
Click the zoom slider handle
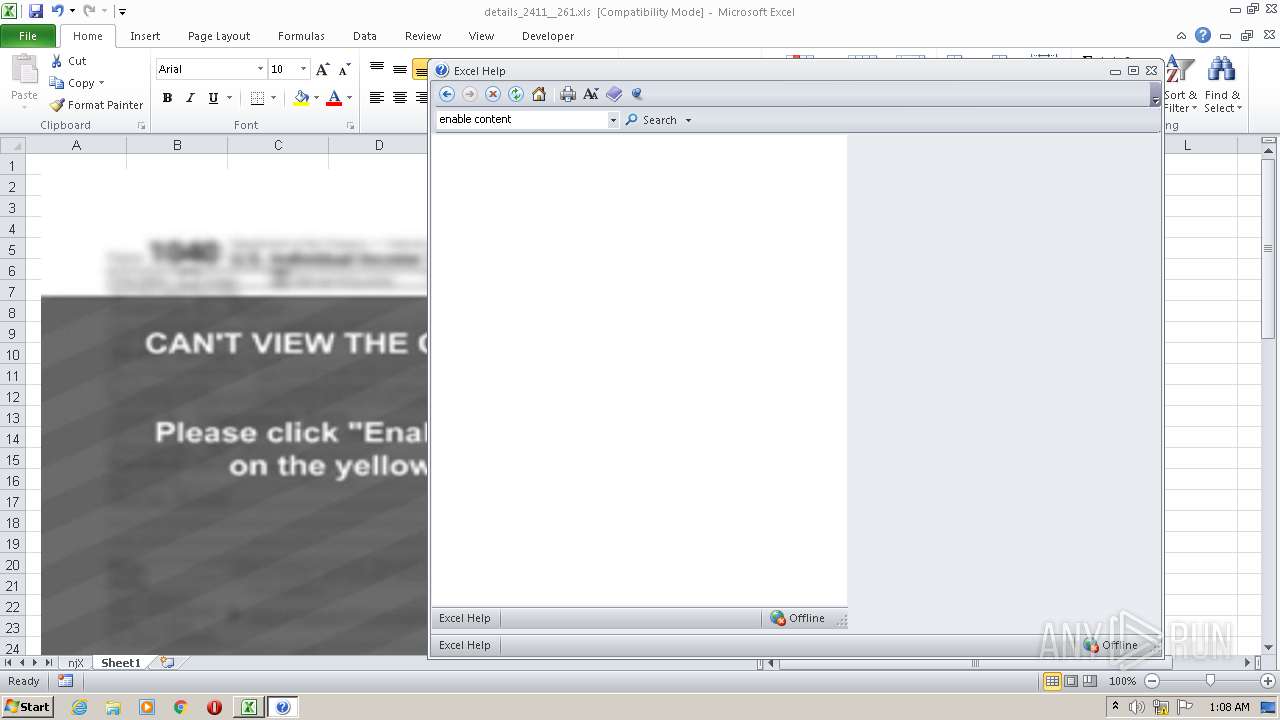click(1210, 681)
